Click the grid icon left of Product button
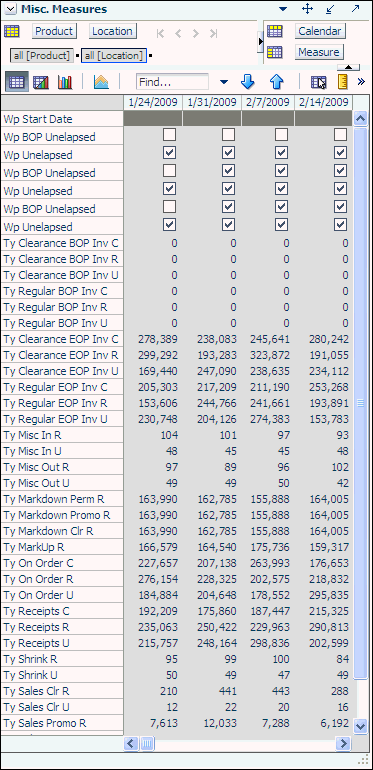Viewport: 373px width, 770px height. (x=12, y=31)
